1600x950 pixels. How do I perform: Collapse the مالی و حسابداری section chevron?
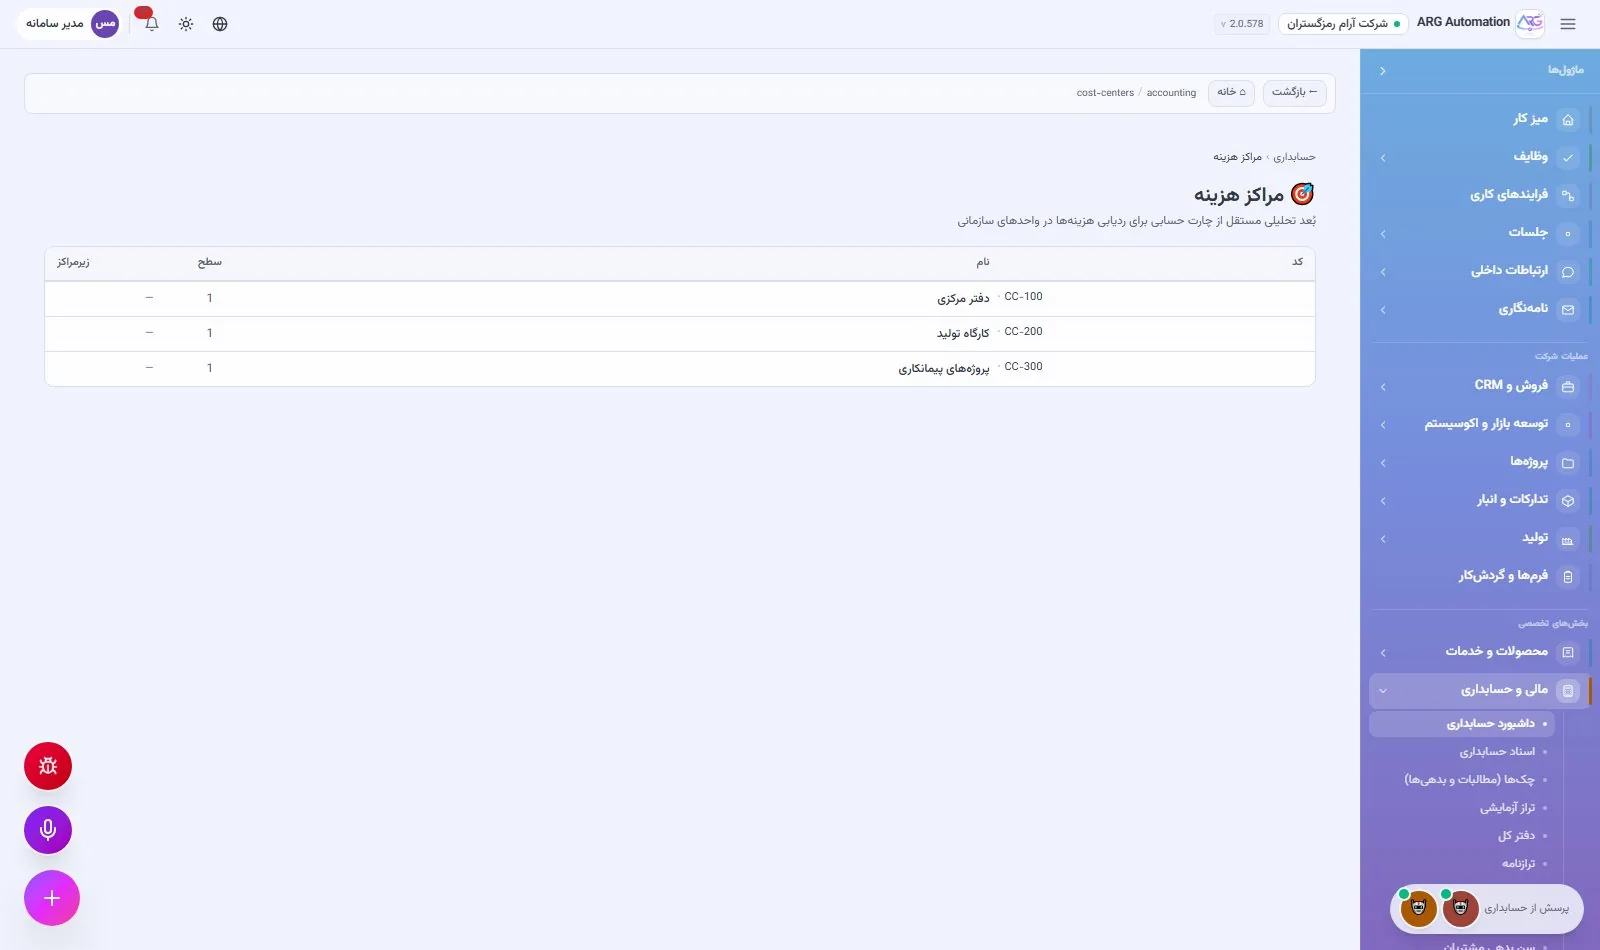click(x=1383, y=691)
